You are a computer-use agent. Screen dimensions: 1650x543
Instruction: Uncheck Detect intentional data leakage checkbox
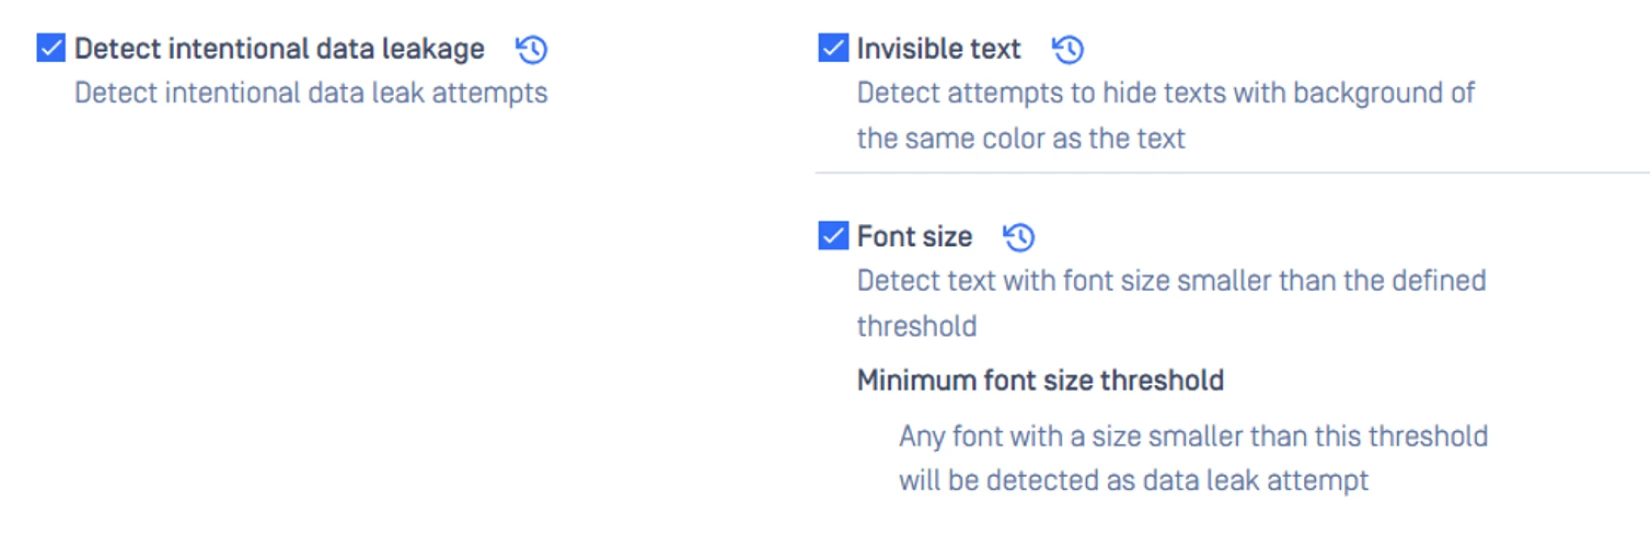tap(51, 48)
